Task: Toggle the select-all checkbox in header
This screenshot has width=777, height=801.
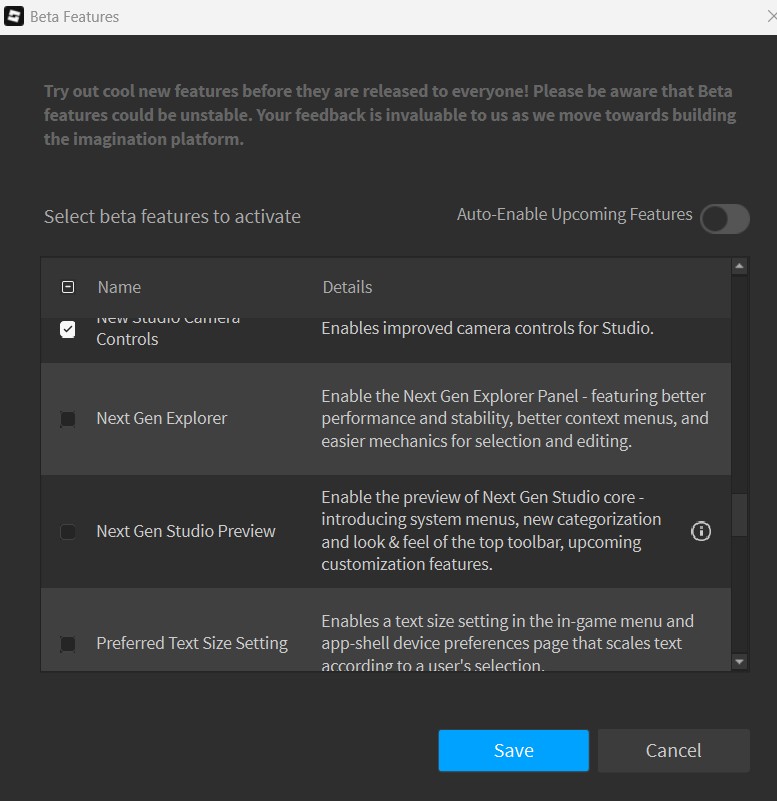Action: [68, 287]
